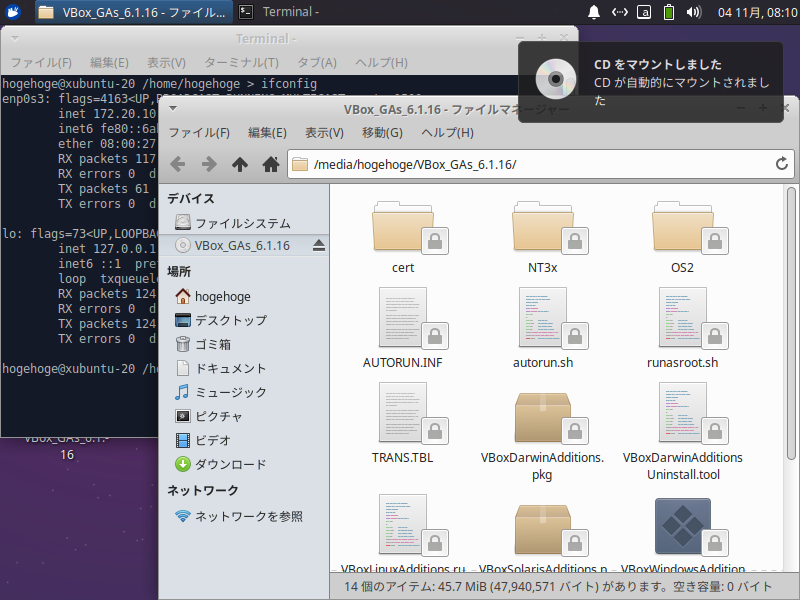Image resolution: width=800 pixels, height=600 pixels.
Task: Open the hogehoge home place
Action: (244, 296)
